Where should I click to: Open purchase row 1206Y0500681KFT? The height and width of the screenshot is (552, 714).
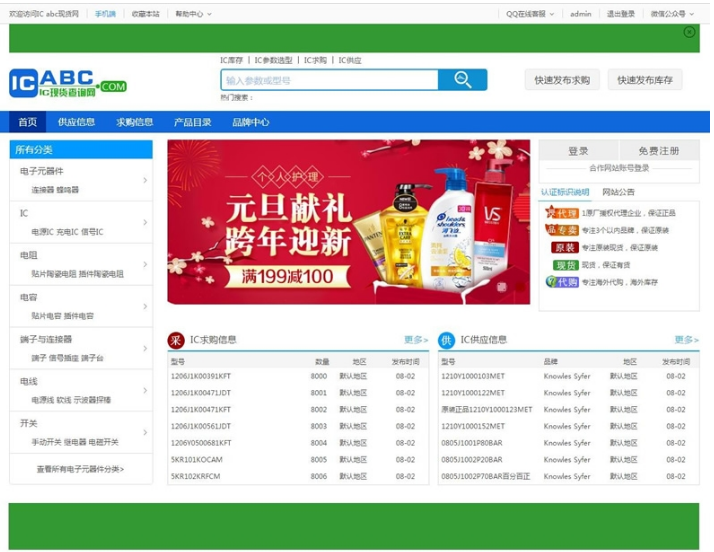298,443
